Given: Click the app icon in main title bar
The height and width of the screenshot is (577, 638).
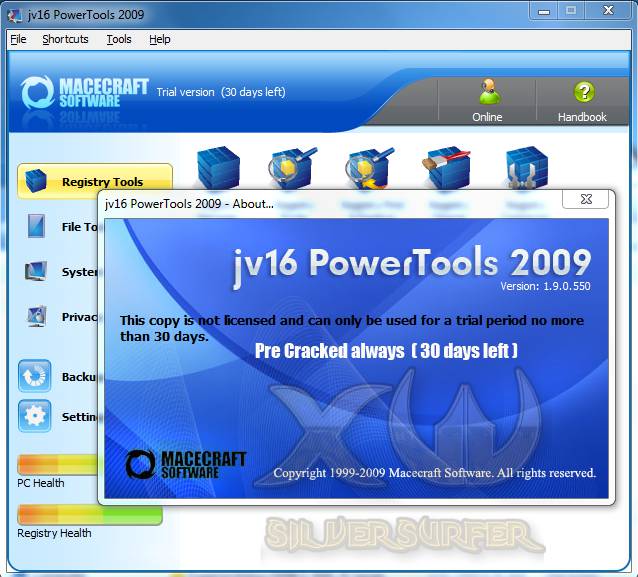Looking at the screenshot, I should 15,15.
